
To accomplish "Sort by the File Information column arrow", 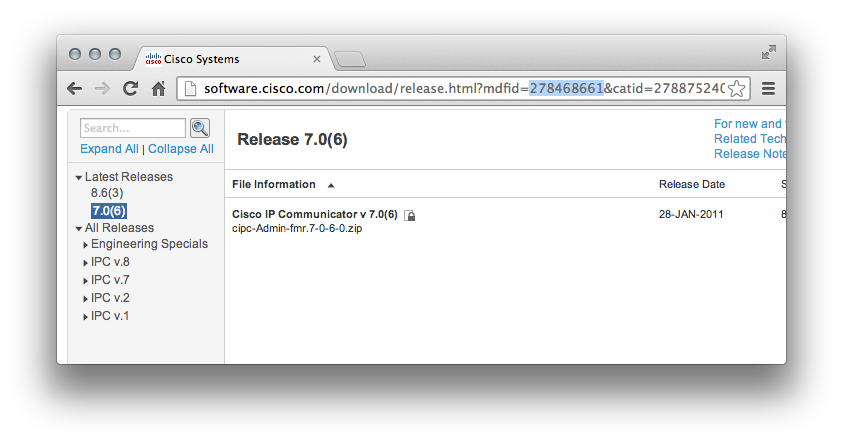I will 331,185.
